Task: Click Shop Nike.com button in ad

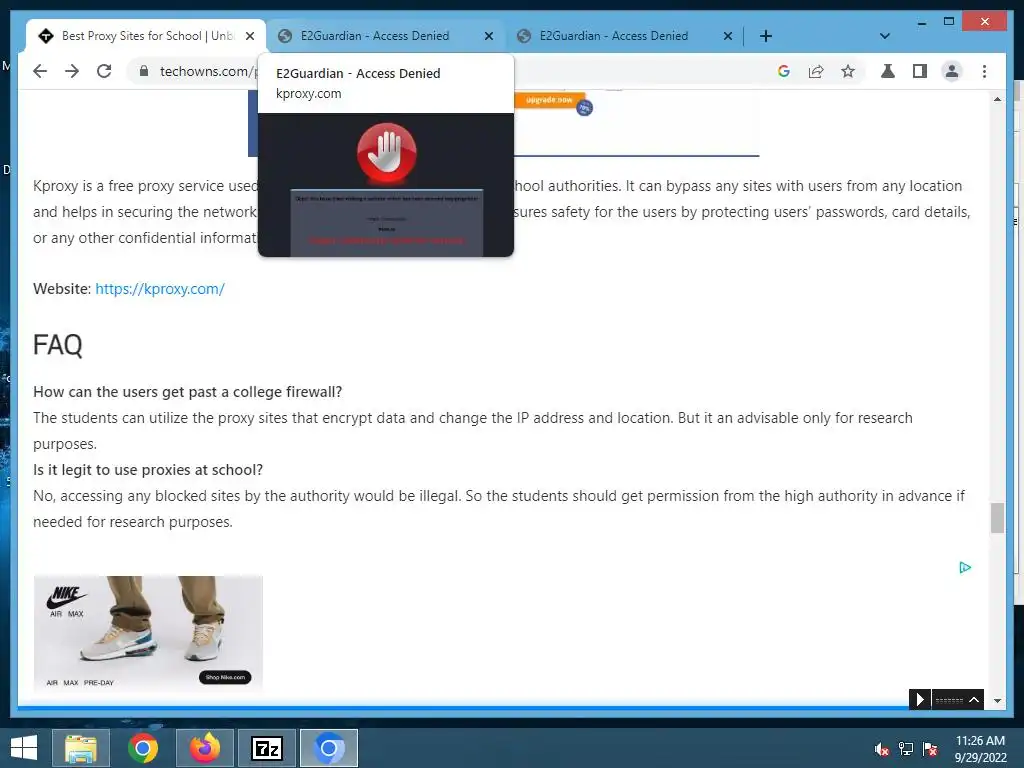Action: [225, 677]
